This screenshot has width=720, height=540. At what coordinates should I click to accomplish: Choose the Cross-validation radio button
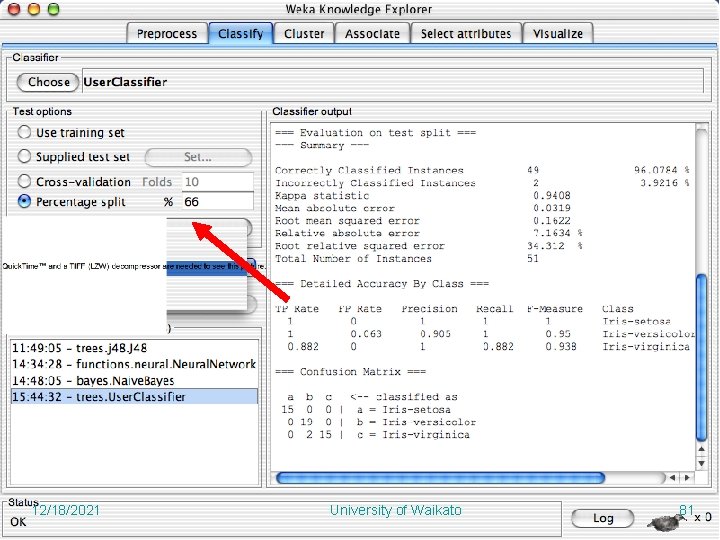click(74, 181)
